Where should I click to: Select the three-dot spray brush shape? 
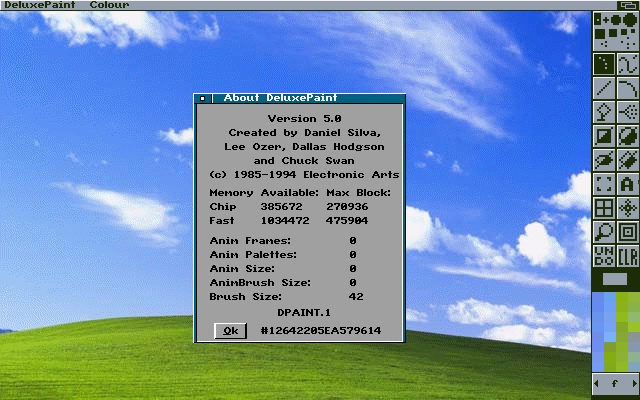(604, 44)
